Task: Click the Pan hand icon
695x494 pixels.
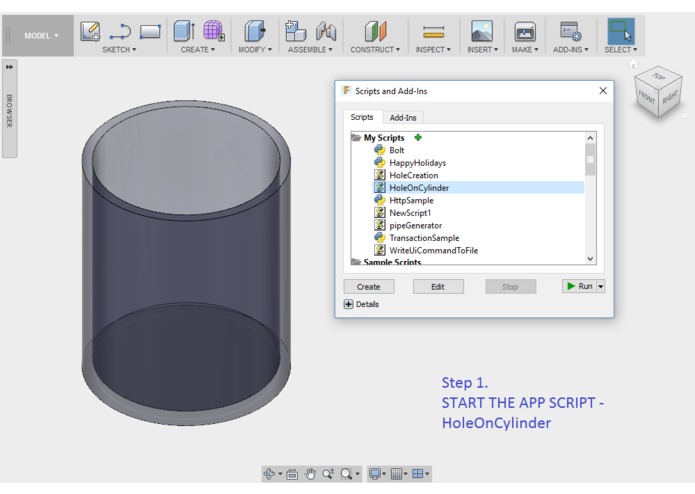Action: point(310,474)
